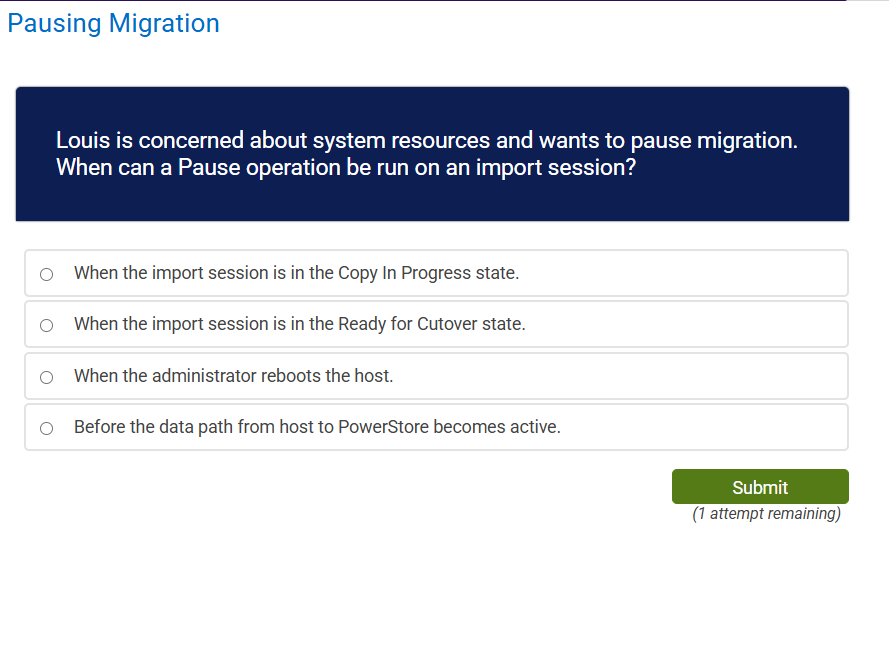Click answer text about administrator rebooting host
This screenshot has height=672, width=889.
pos(233,376)
